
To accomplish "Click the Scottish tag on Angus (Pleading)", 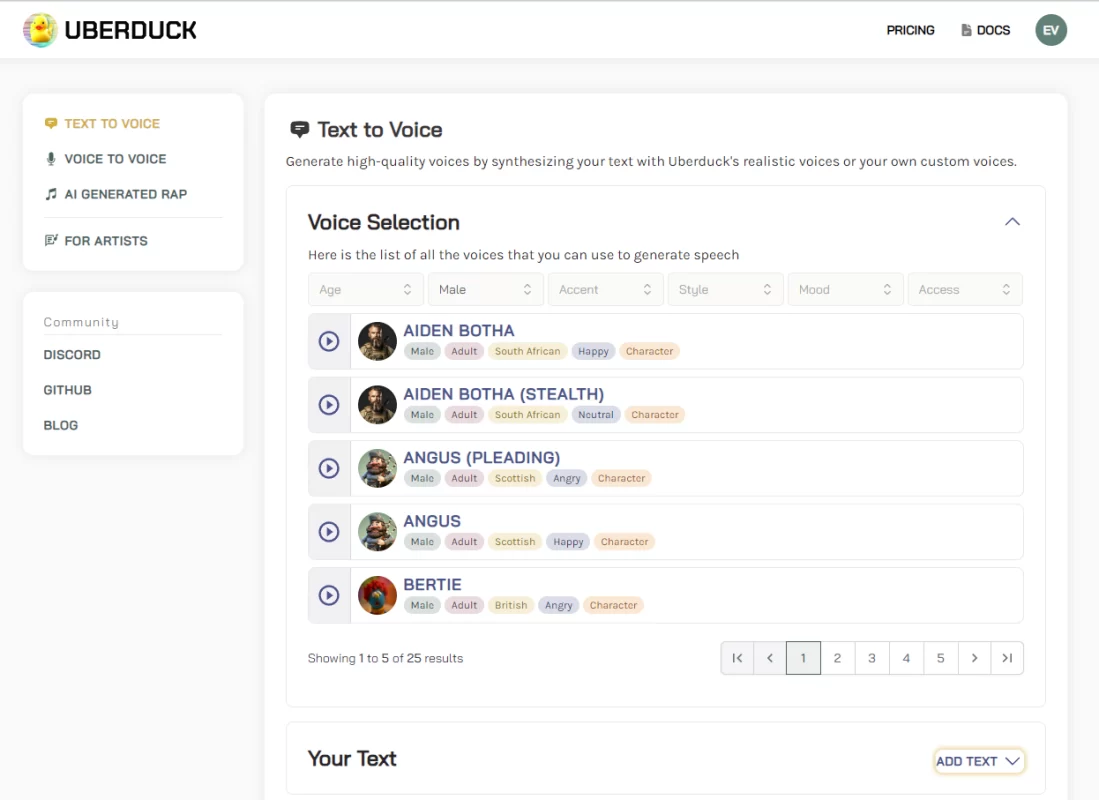I will click(x=515, y=478).
